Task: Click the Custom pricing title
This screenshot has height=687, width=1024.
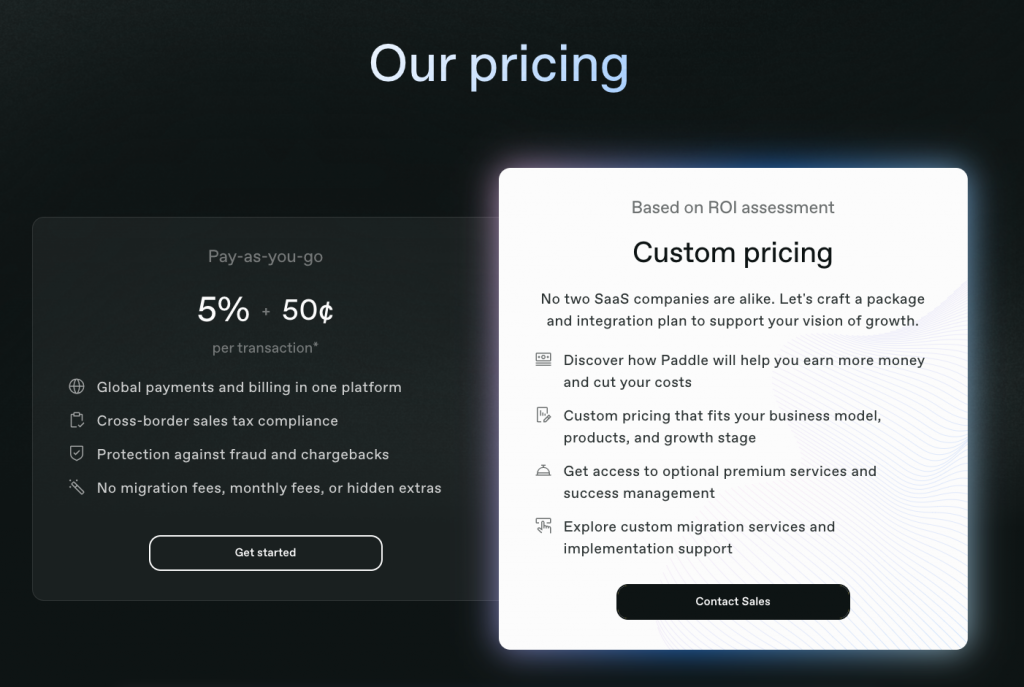Action: pos(733,253)
